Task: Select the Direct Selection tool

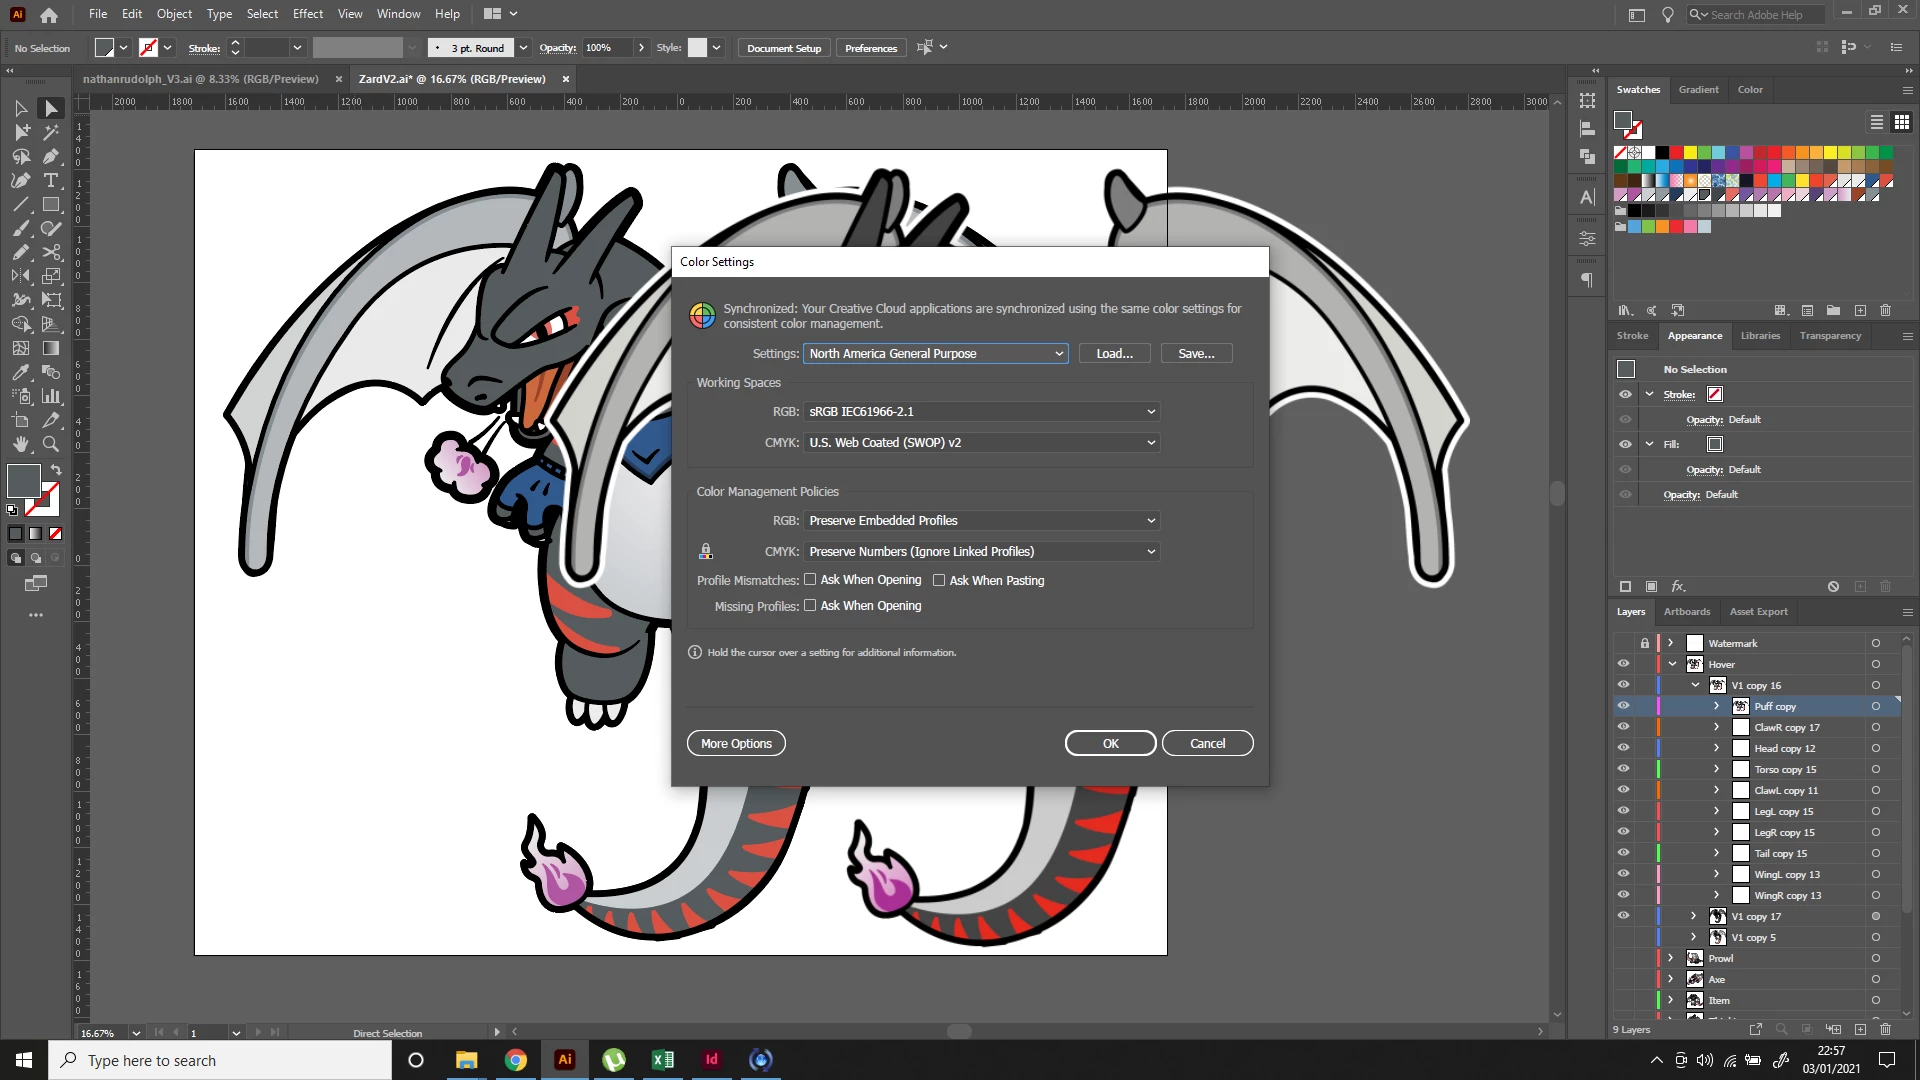Action: (51, 108)
